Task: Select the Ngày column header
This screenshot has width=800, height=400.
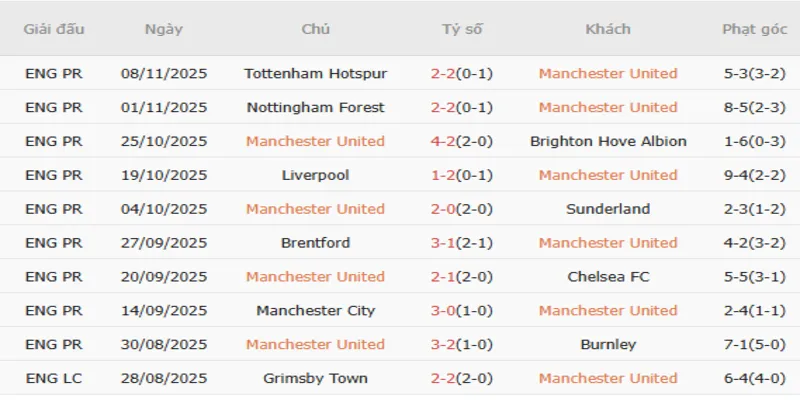Action: (x=164, y=29)
